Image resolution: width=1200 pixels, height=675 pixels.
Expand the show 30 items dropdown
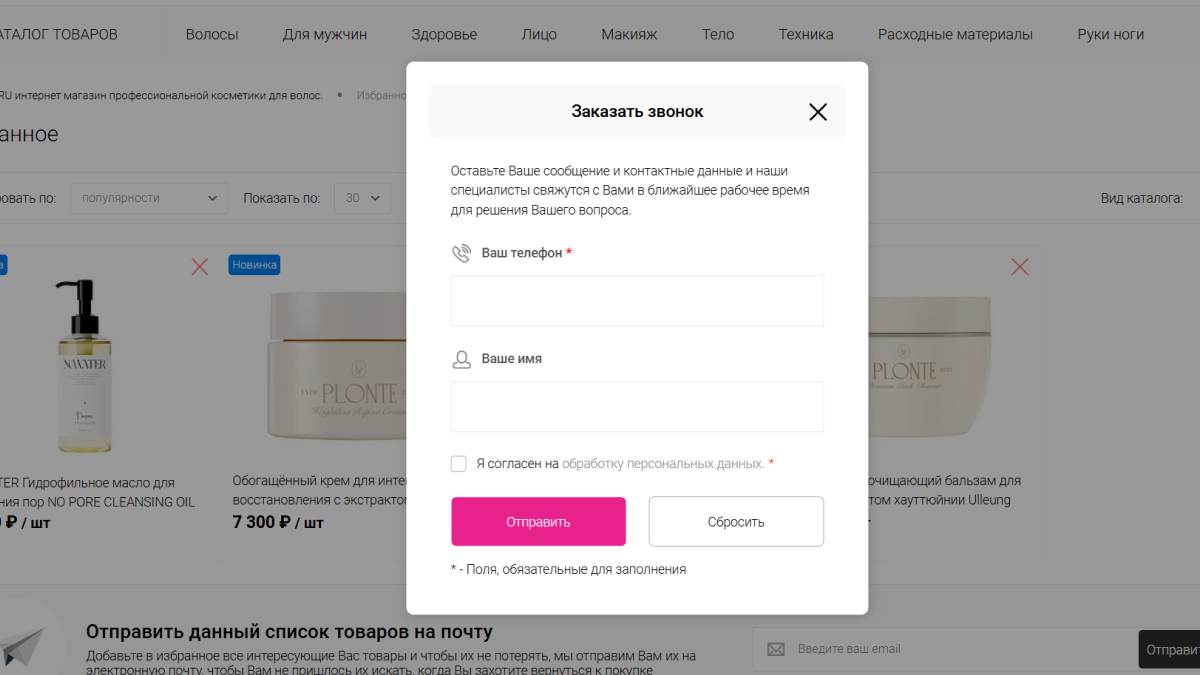[x=362, y=198]
